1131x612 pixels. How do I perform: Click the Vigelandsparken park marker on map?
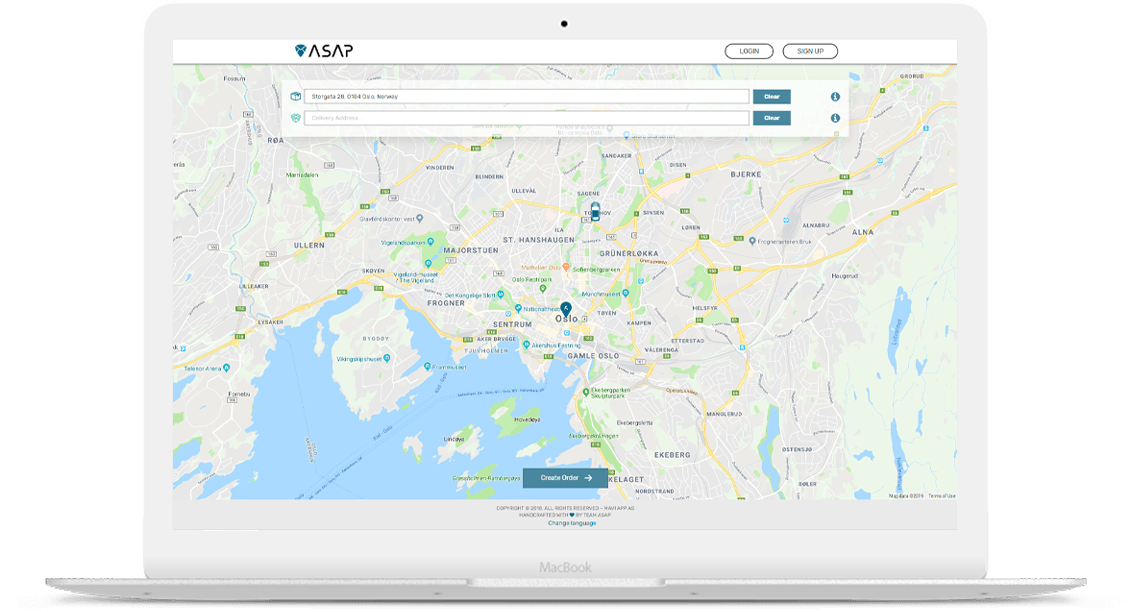tap(428, 242)
